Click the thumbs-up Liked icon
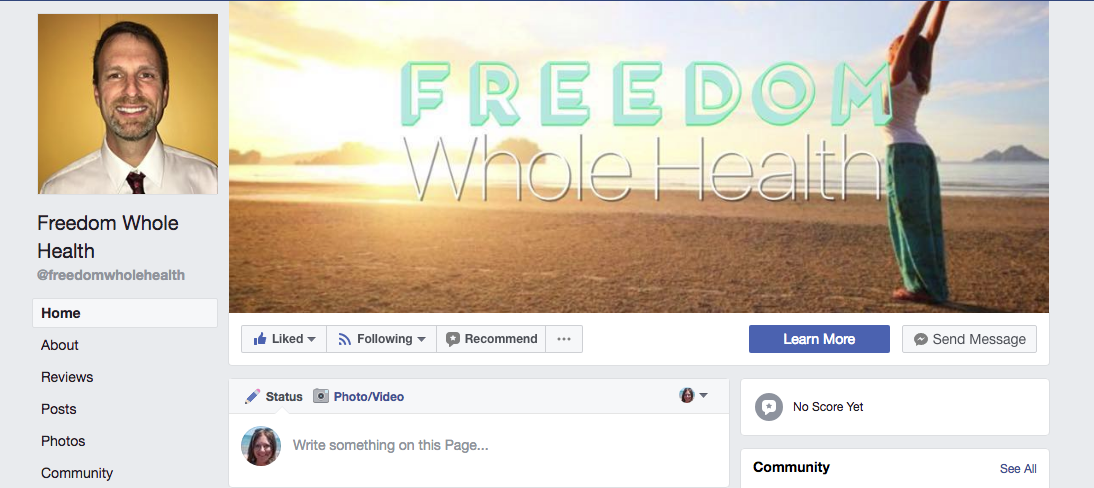The height and width of the screenshot is (488, 1094). click(260, 339)
